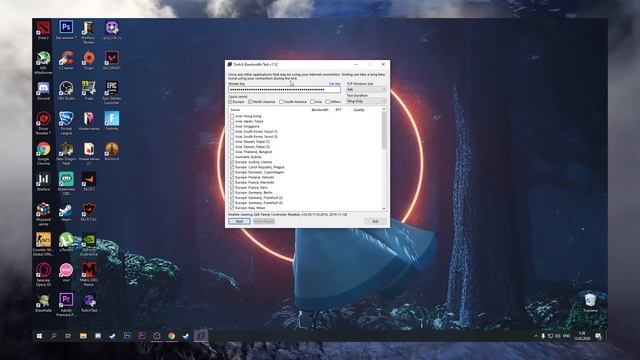Screen dimensions: 640x360
Task: Open the Origin desktop shortcut
Action: click(89, 60)
